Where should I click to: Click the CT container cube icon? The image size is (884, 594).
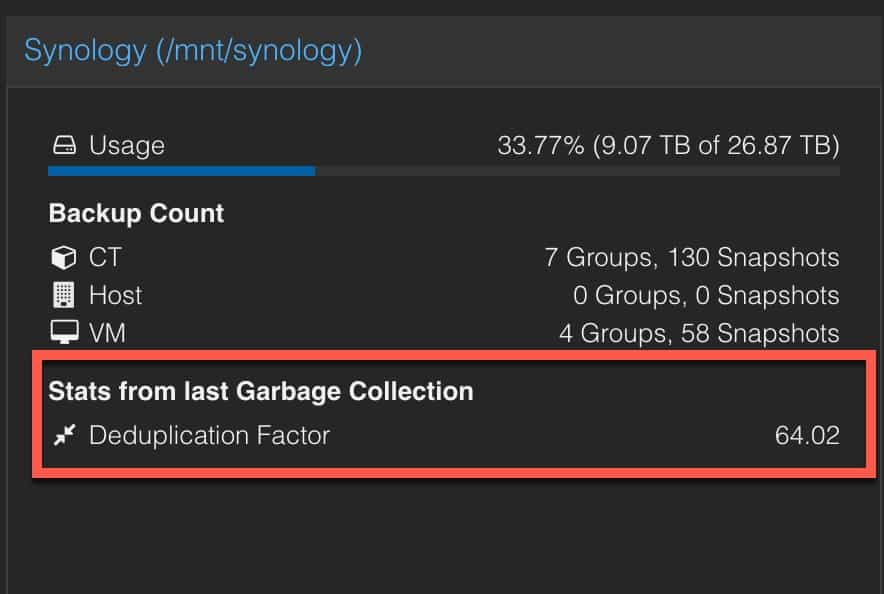[x=64, y=258]
